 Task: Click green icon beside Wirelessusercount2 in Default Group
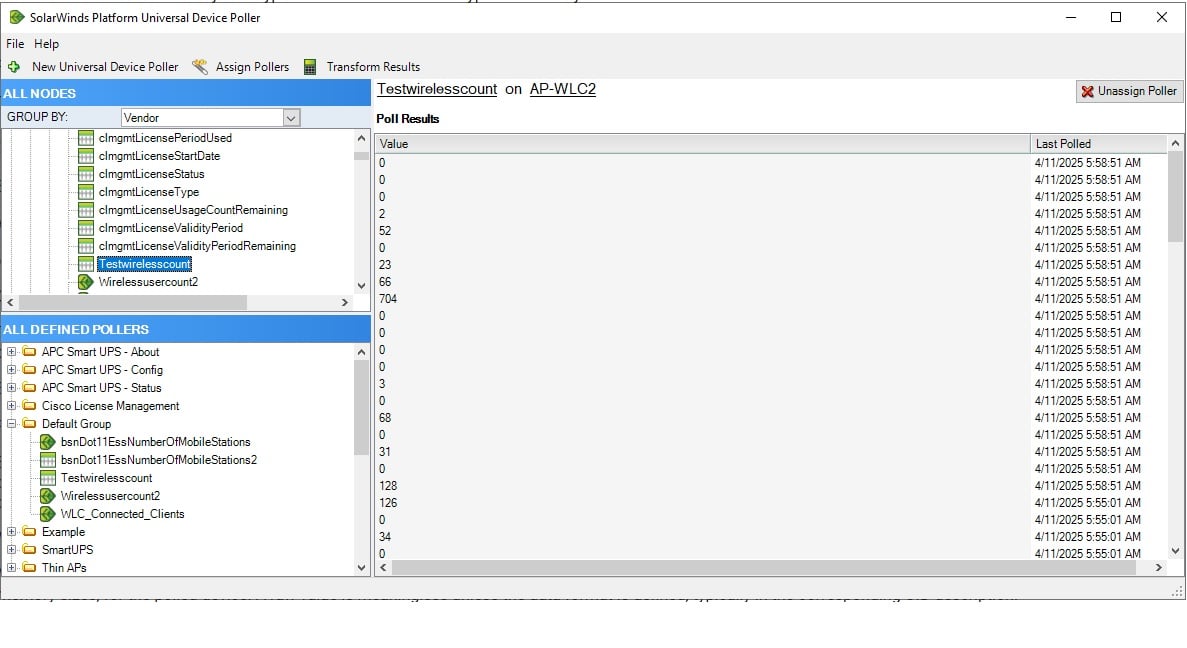tap(48, 496)
